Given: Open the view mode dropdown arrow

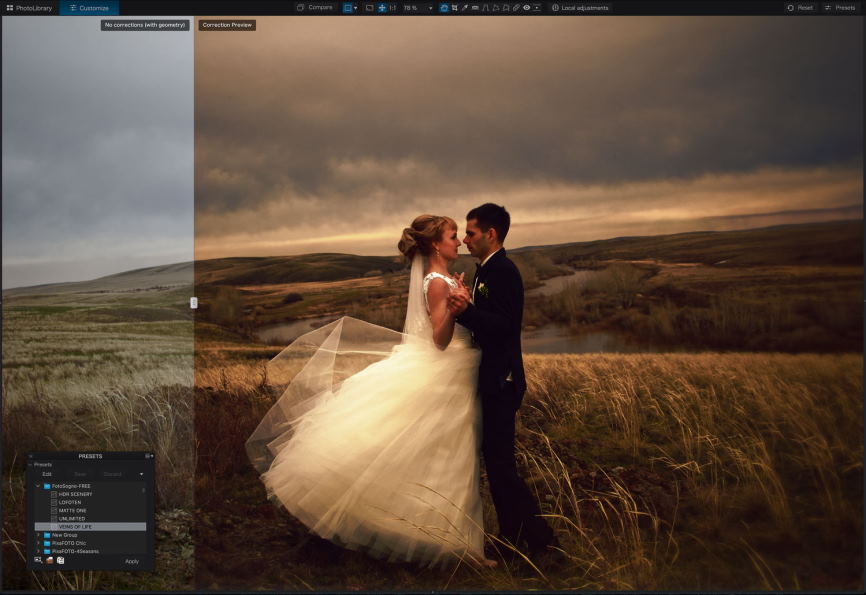Looking at the screenshot, I should click(355, 8).
